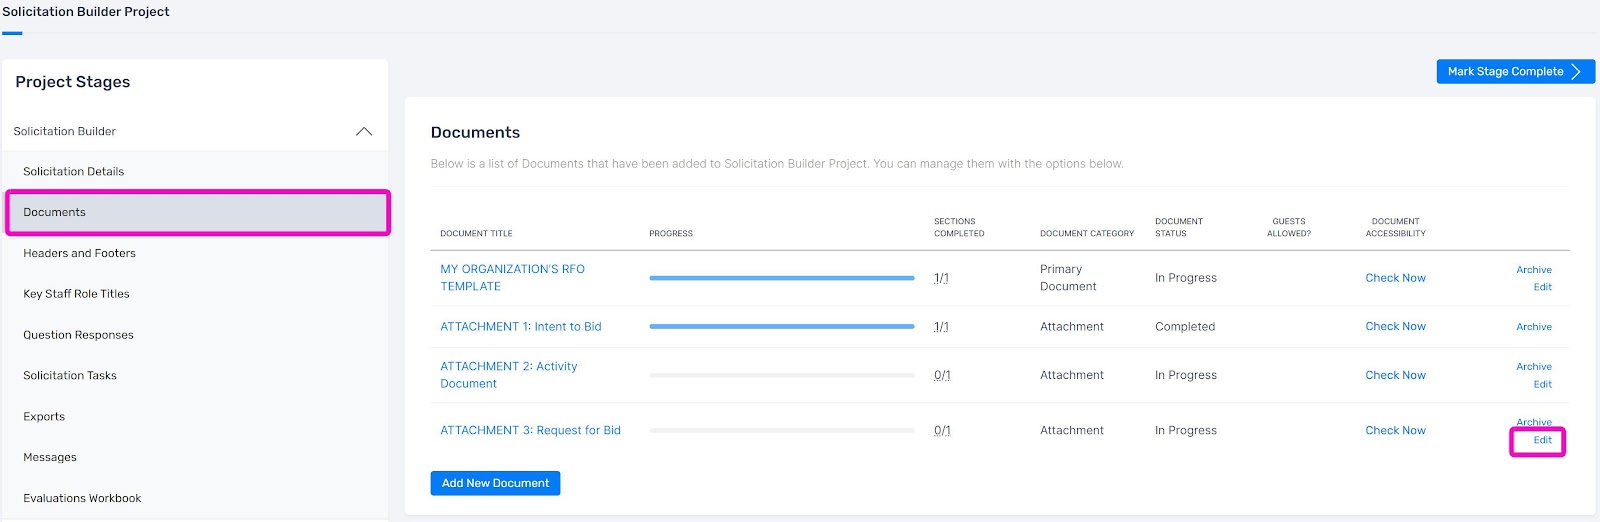Click the DOCUMENT STATUS column header
Screen dimensions: 1600x522
point(1179,227)
